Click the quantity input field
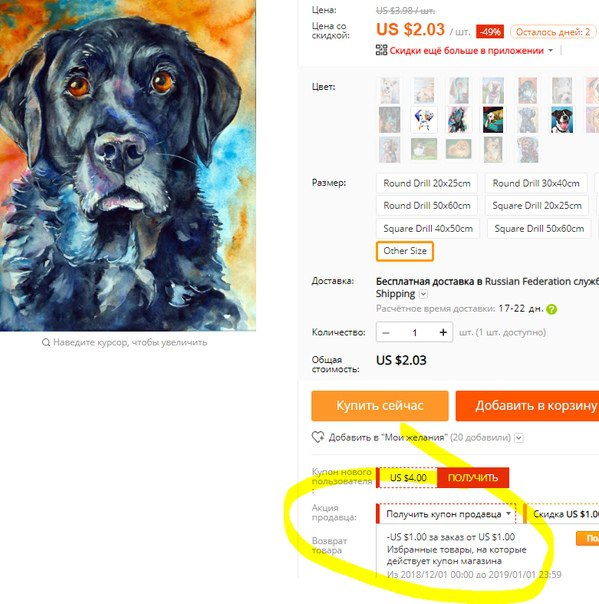 (x=414, y=332)
